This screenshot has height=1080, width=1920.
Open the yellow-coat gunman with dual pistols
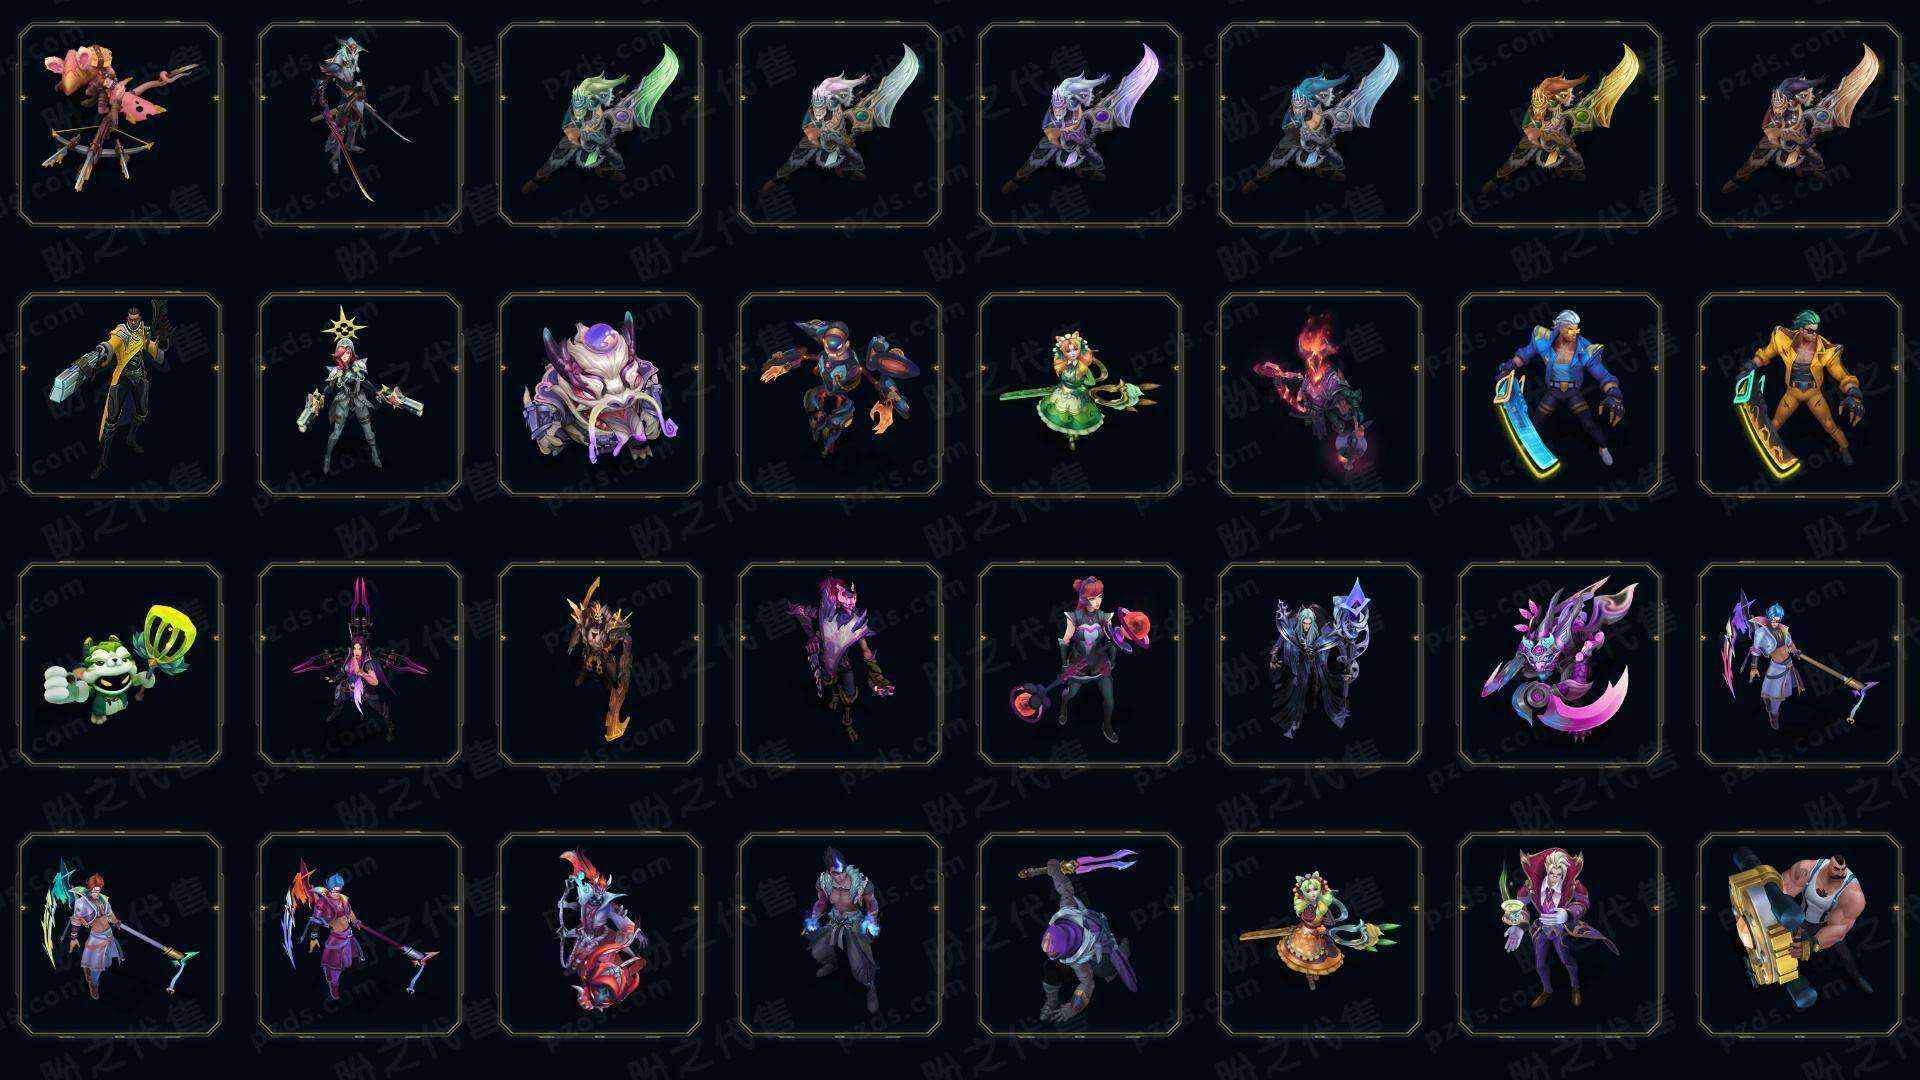click(x=120, y=394)
